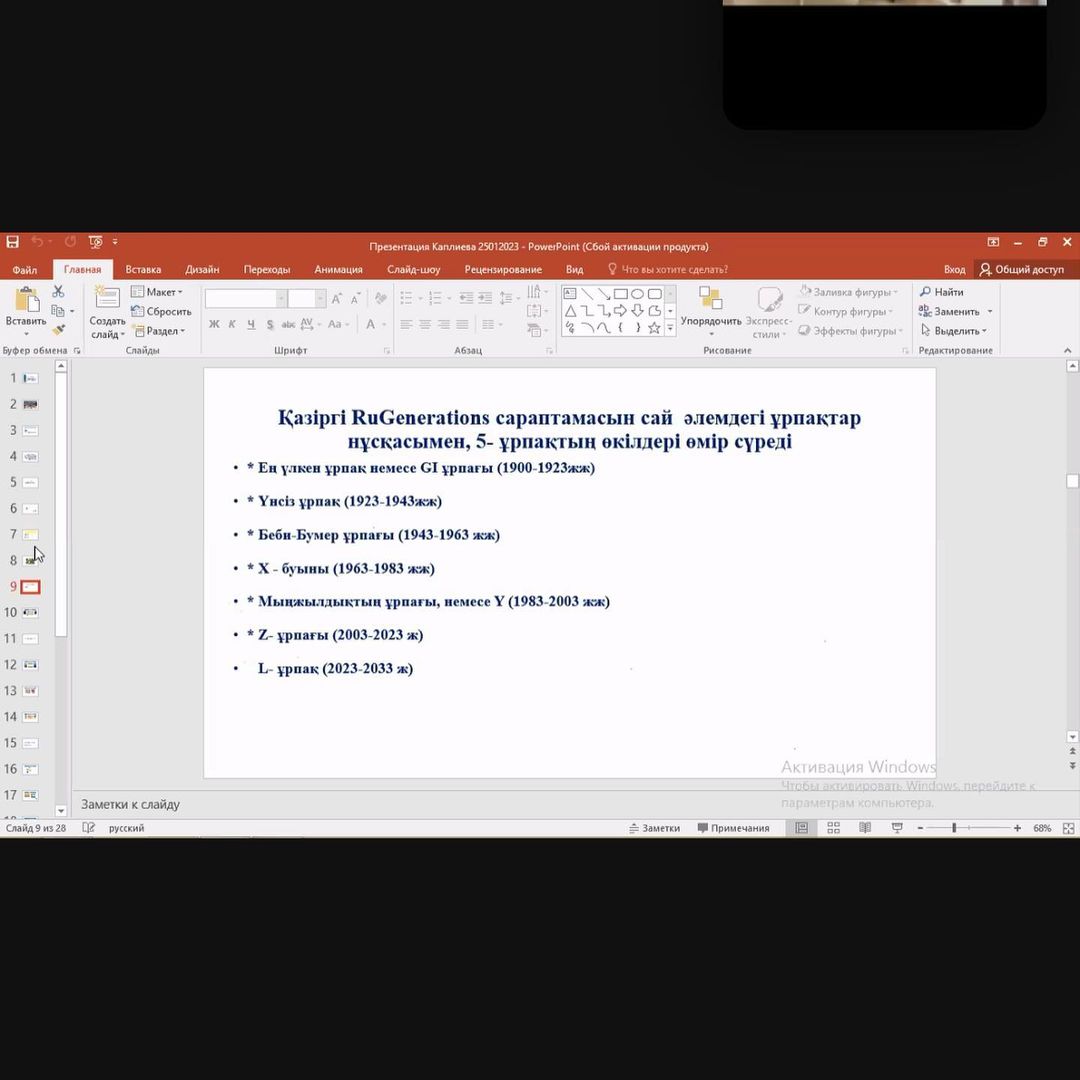Toggle Заметки notes pane

(x=654, y=828)
